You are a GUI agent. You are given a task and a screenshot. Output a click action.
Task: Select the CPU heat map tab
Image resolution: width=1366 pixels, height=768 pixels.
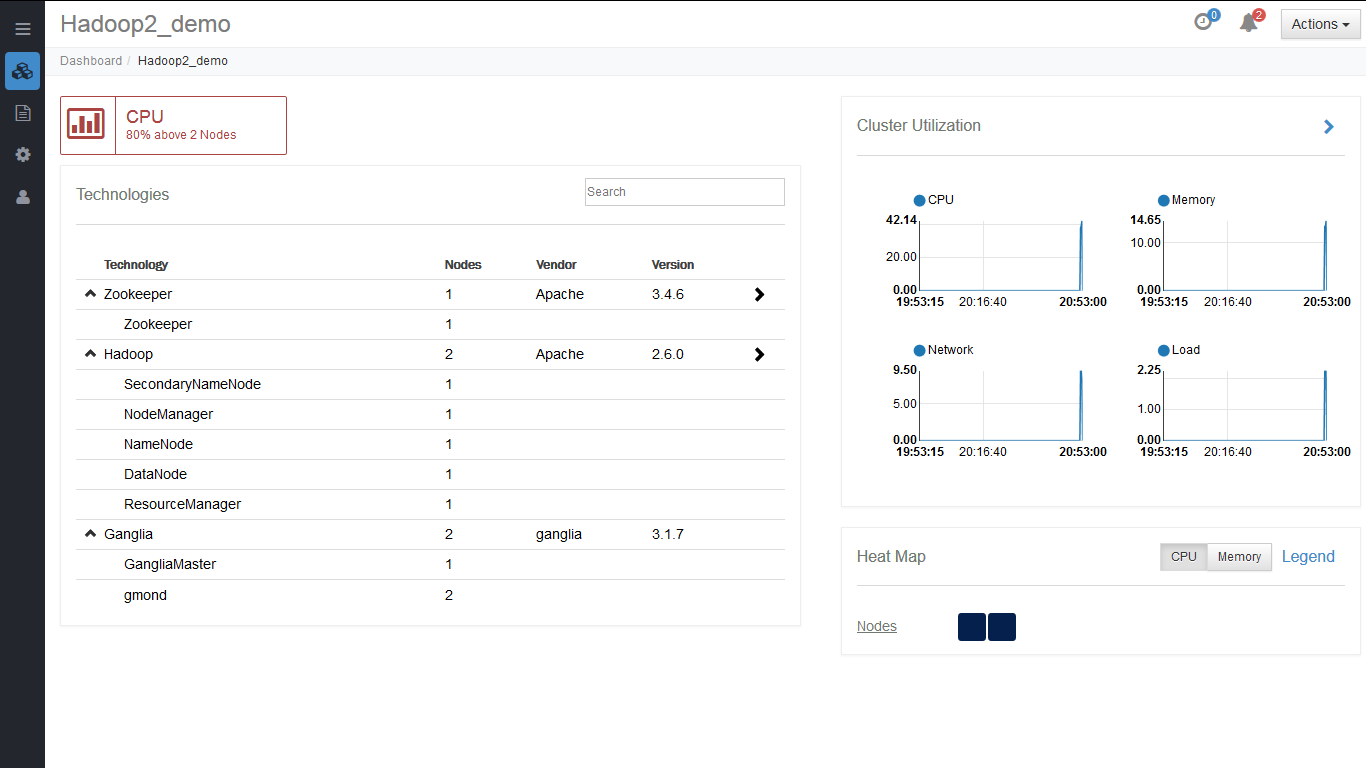[x=1184, y=557]
